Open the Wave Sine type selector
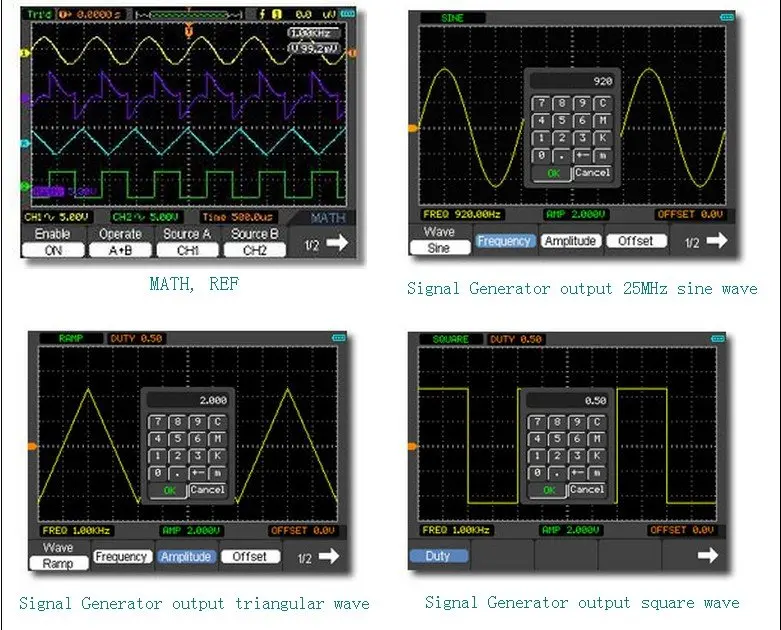 pos(439,248)
